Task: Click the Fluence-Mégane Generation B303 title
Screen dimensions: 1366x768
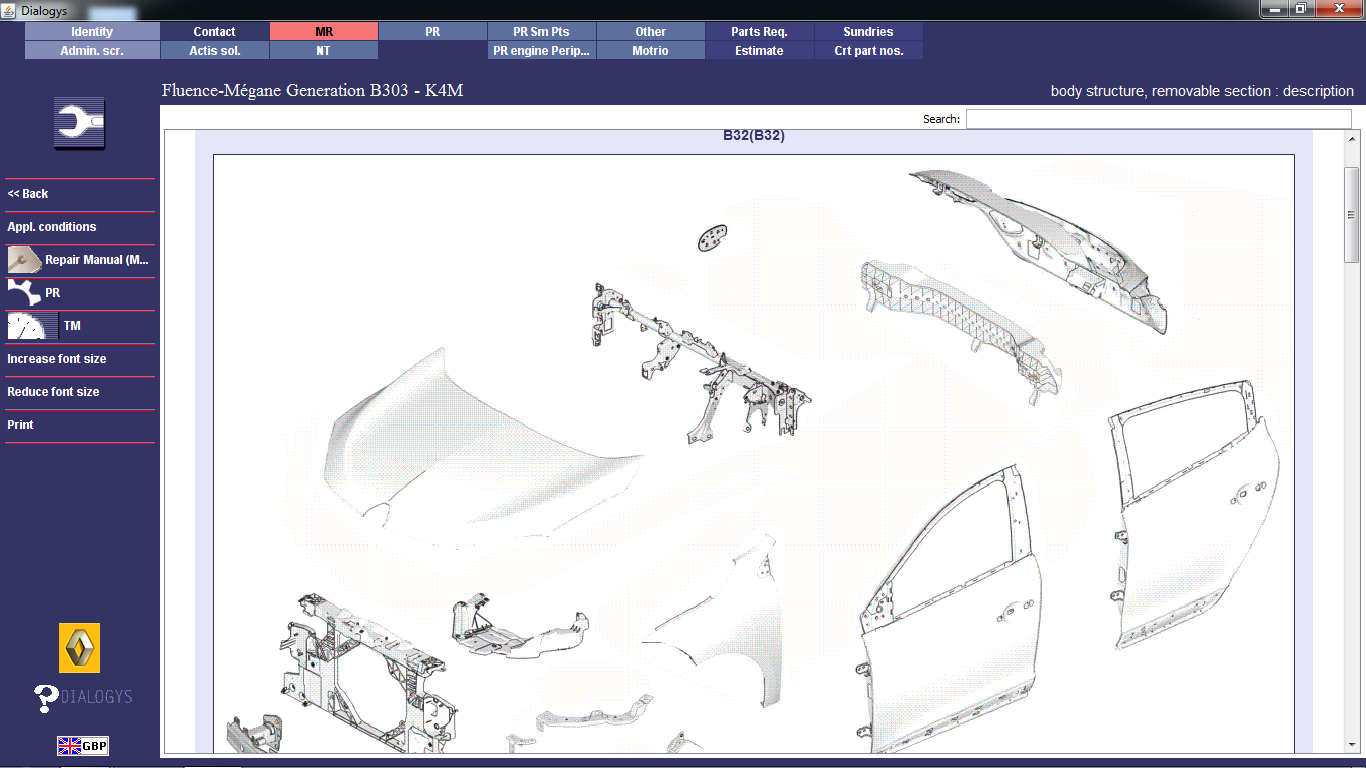Action: [312, 91]
